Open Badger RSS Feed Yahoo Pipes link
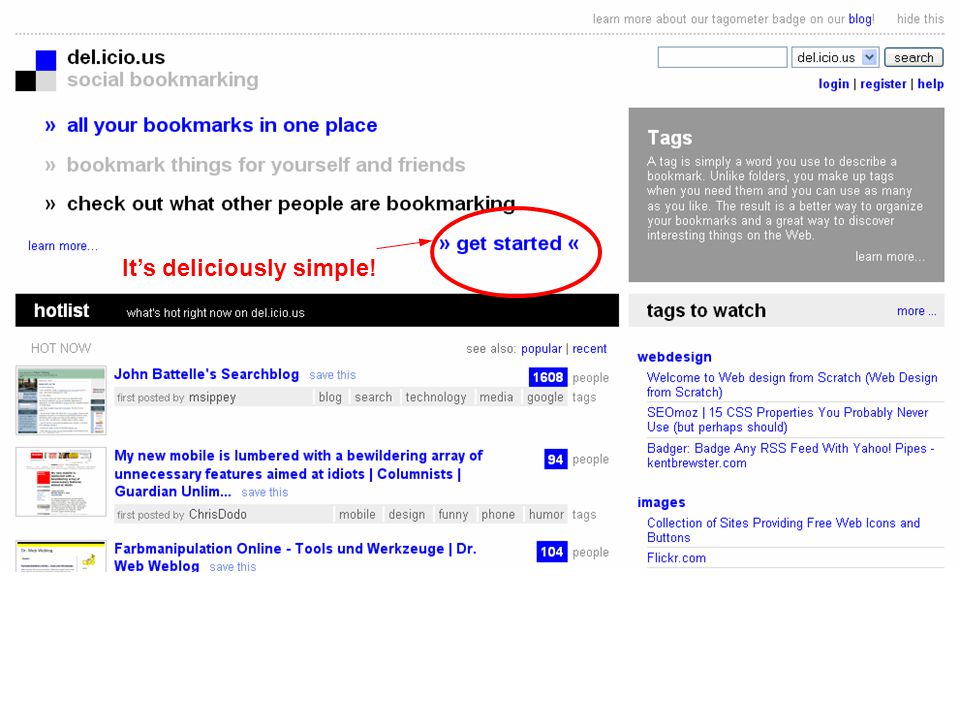This screenshot has width=960, height=720. (790, 455)
